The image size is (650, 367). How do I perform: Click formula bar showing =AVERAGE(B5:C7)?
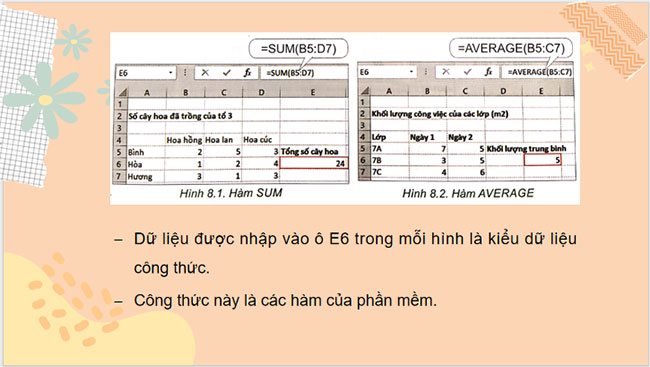538,72
